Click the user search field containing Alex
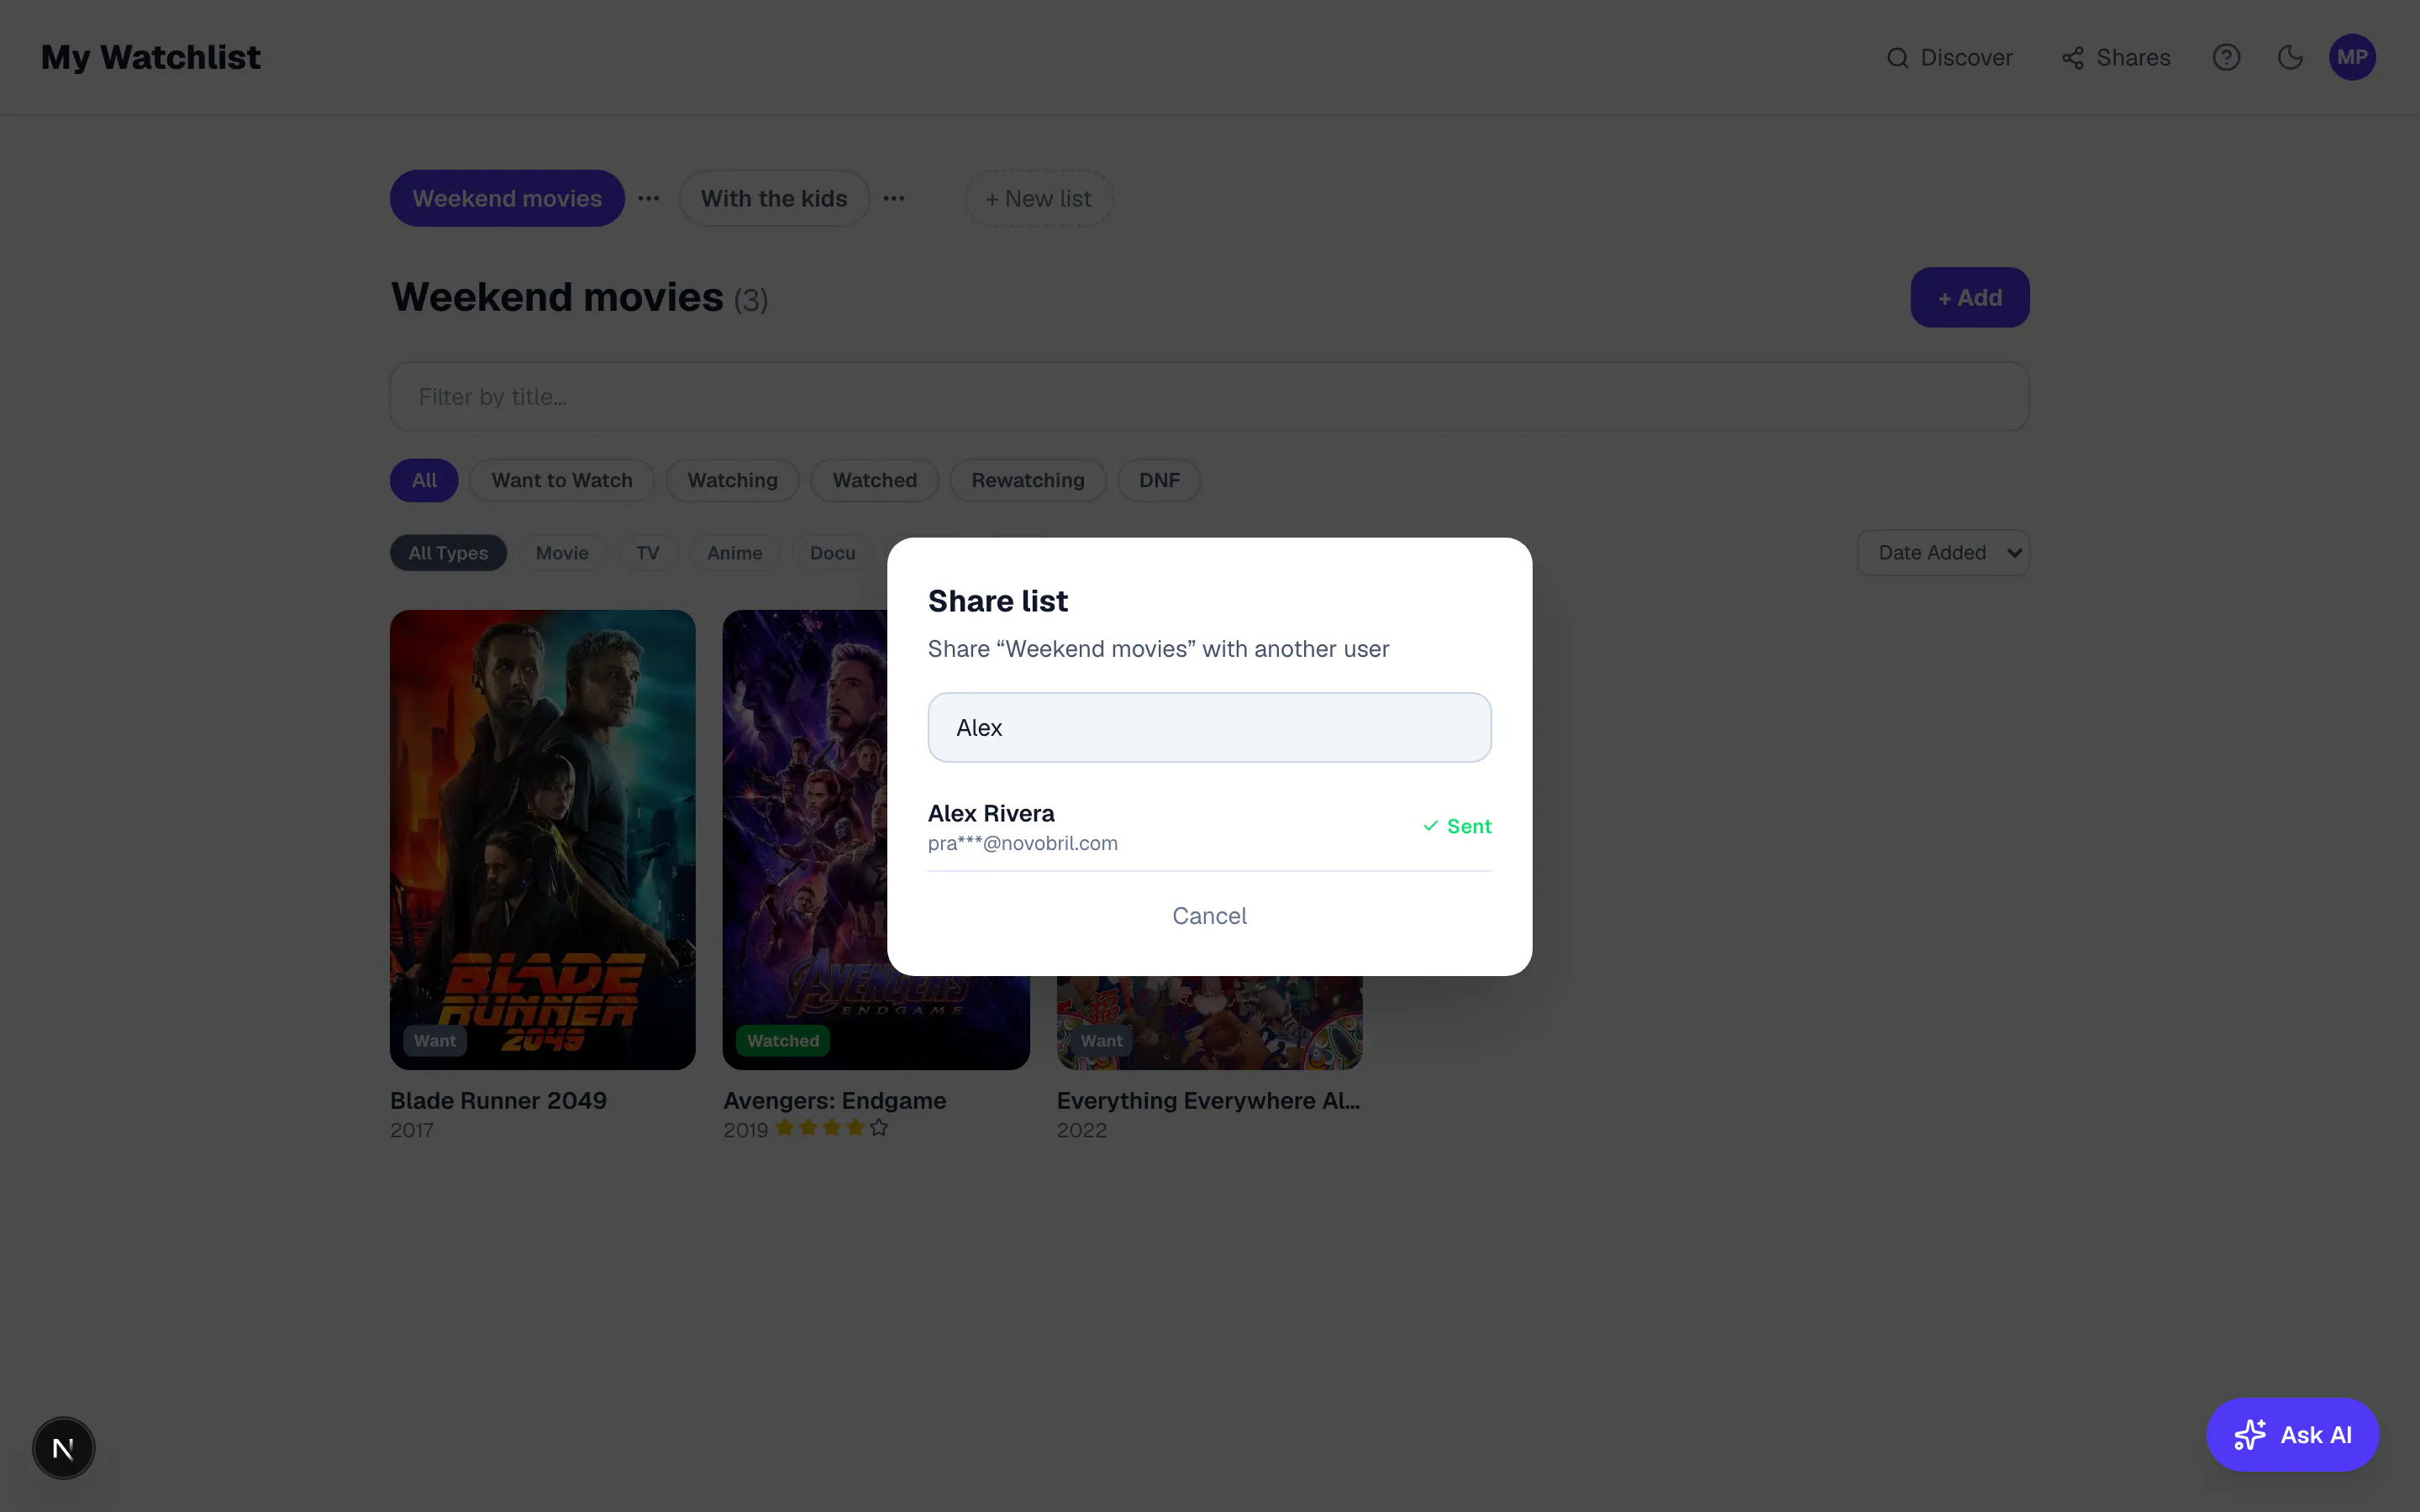The height and width of the screenshot is (1512, 2420). click(1209, 727)
